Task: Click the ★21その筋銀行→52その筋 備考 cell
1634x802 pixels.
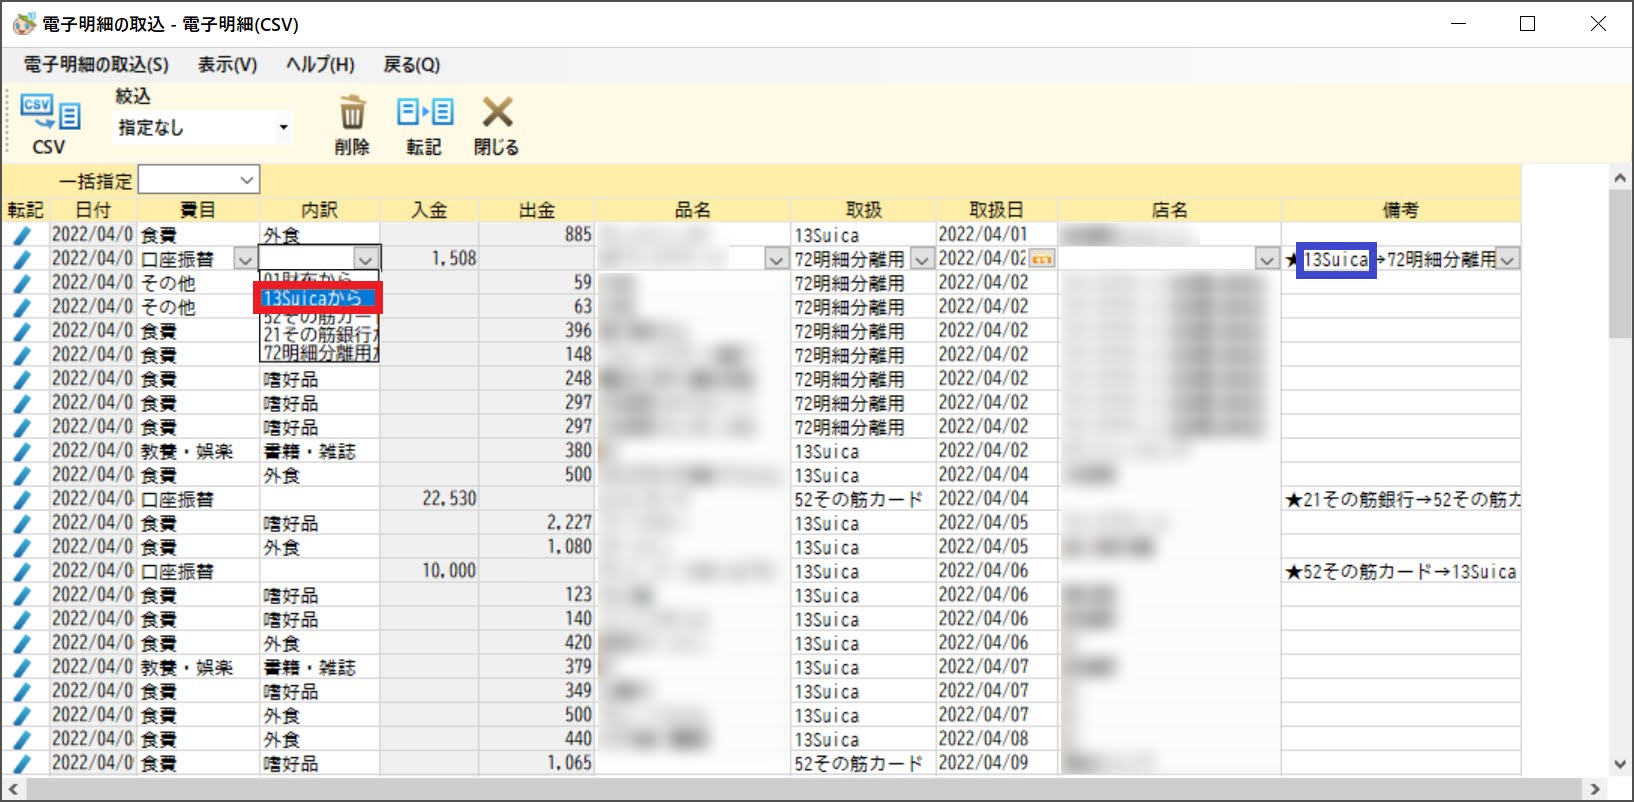Action: click(x=1401, y=499)
